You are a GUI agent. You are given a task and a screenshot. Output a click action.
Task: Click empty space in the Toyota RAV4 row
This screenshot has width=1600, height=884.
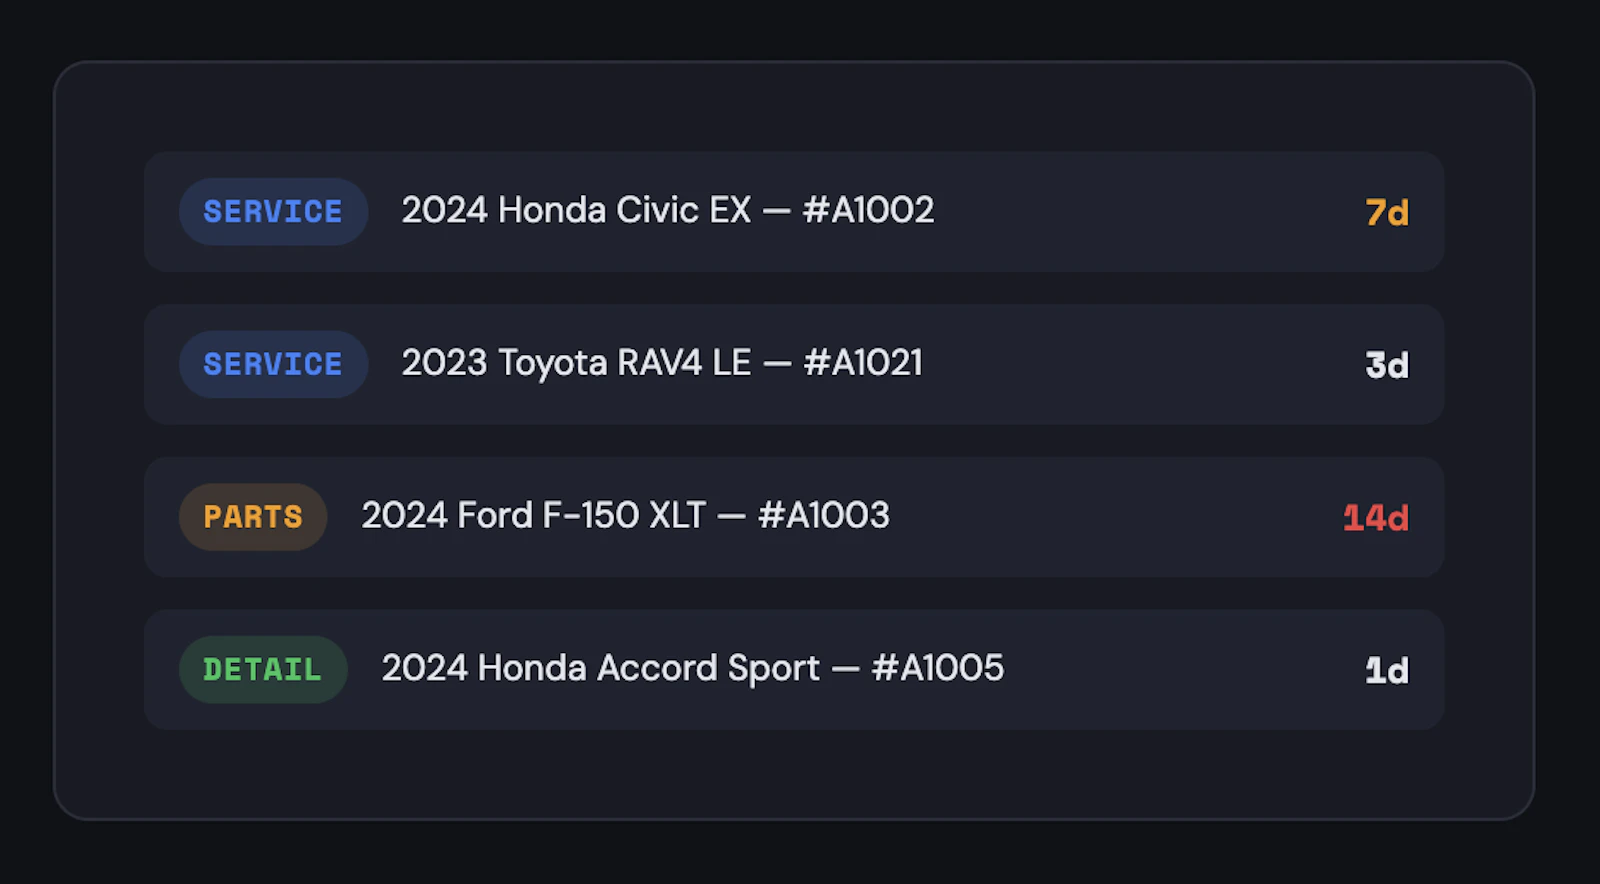point(1145,364)
